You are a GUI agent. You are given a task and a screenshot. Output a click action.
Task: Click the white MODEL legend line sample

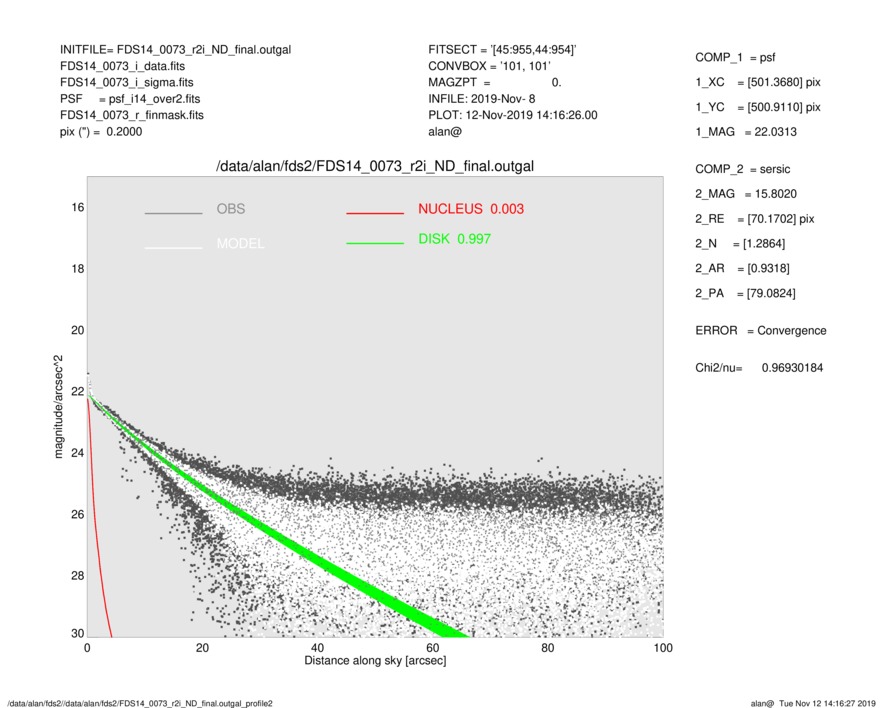[173, 248]
